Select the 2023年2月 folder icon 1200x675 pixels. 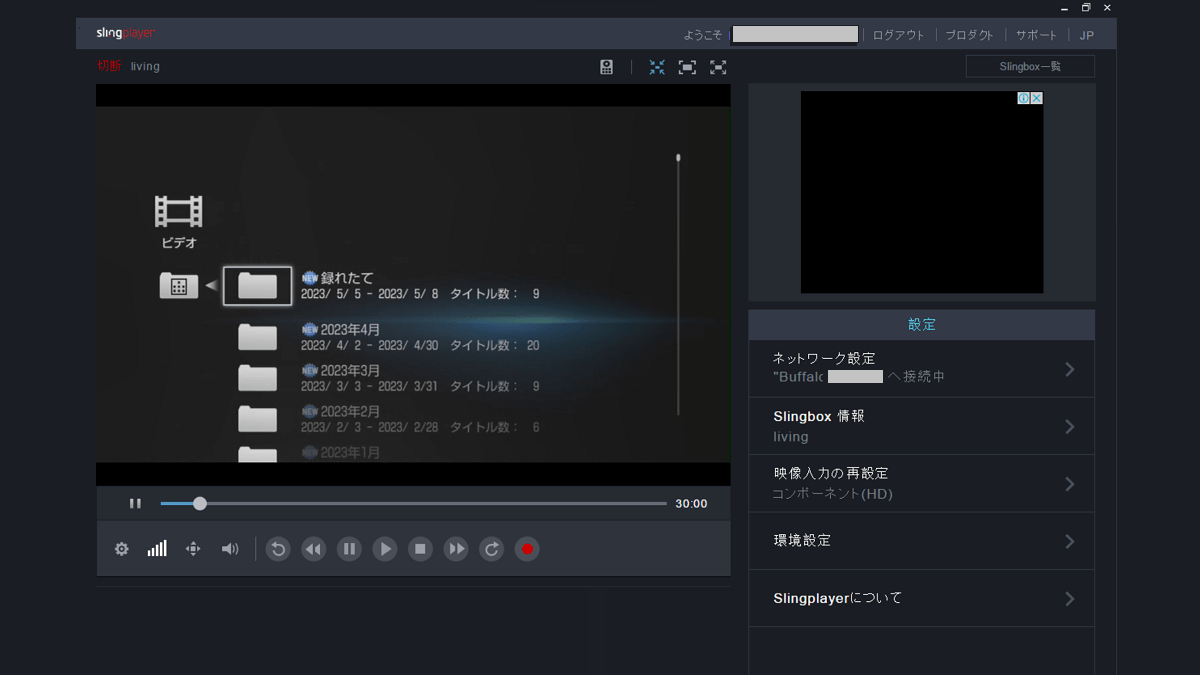point(257,418)
